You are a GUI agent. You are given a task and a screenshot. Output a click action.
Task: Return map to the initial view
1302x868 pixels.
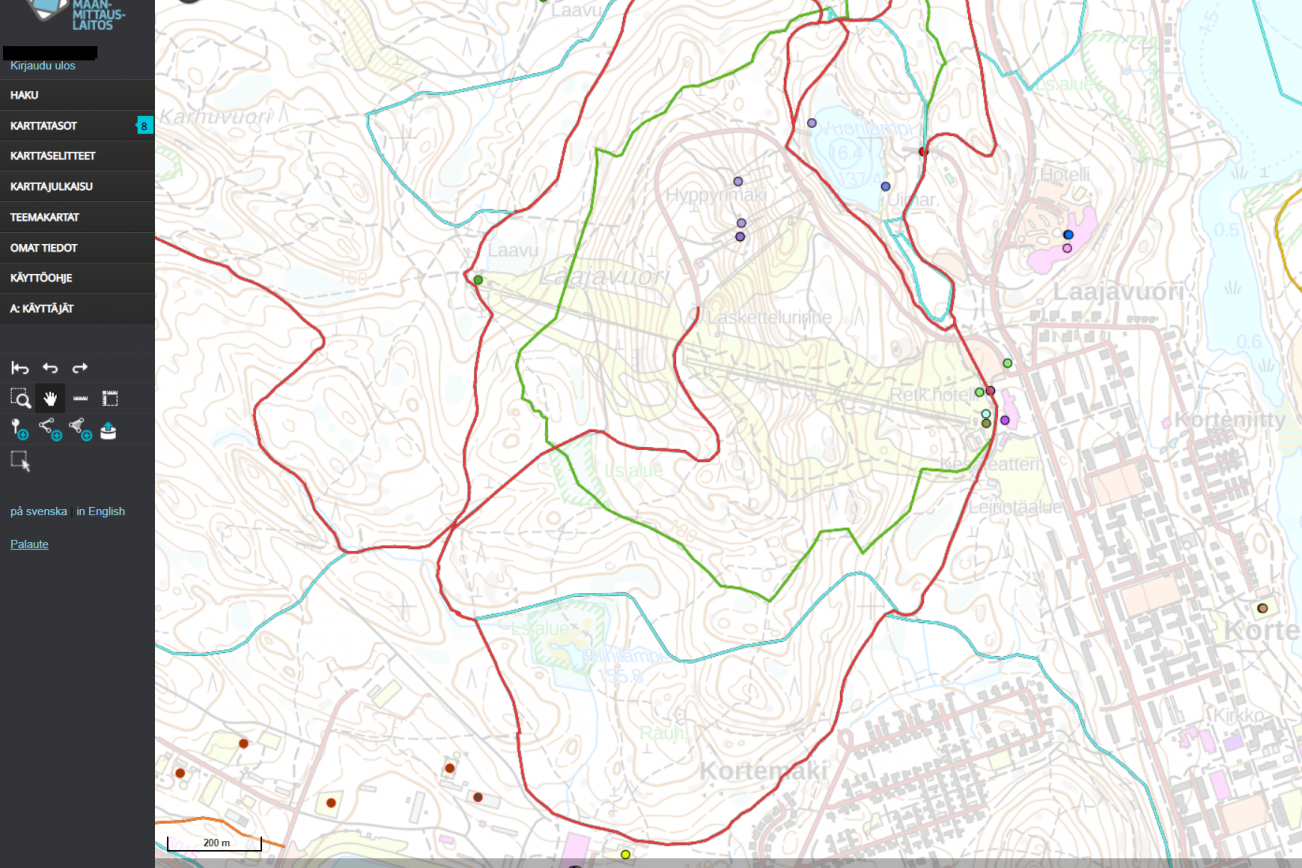point(20,368)
